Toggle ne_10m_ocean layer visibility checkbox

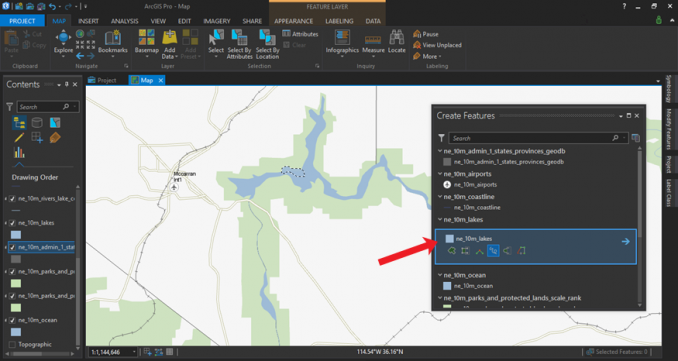point(13,320)
